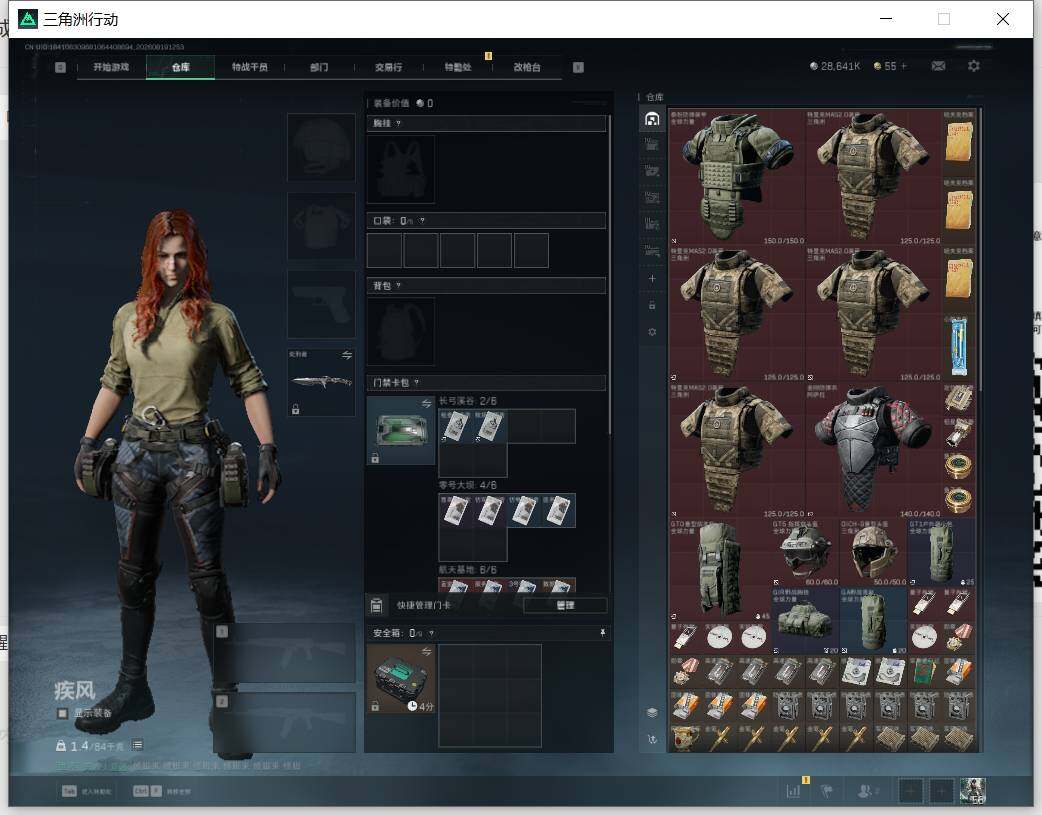The width and height of the screenshot is (1042, 815).
Task: Select the third warehouse category icon
Action: pos(652,172)
